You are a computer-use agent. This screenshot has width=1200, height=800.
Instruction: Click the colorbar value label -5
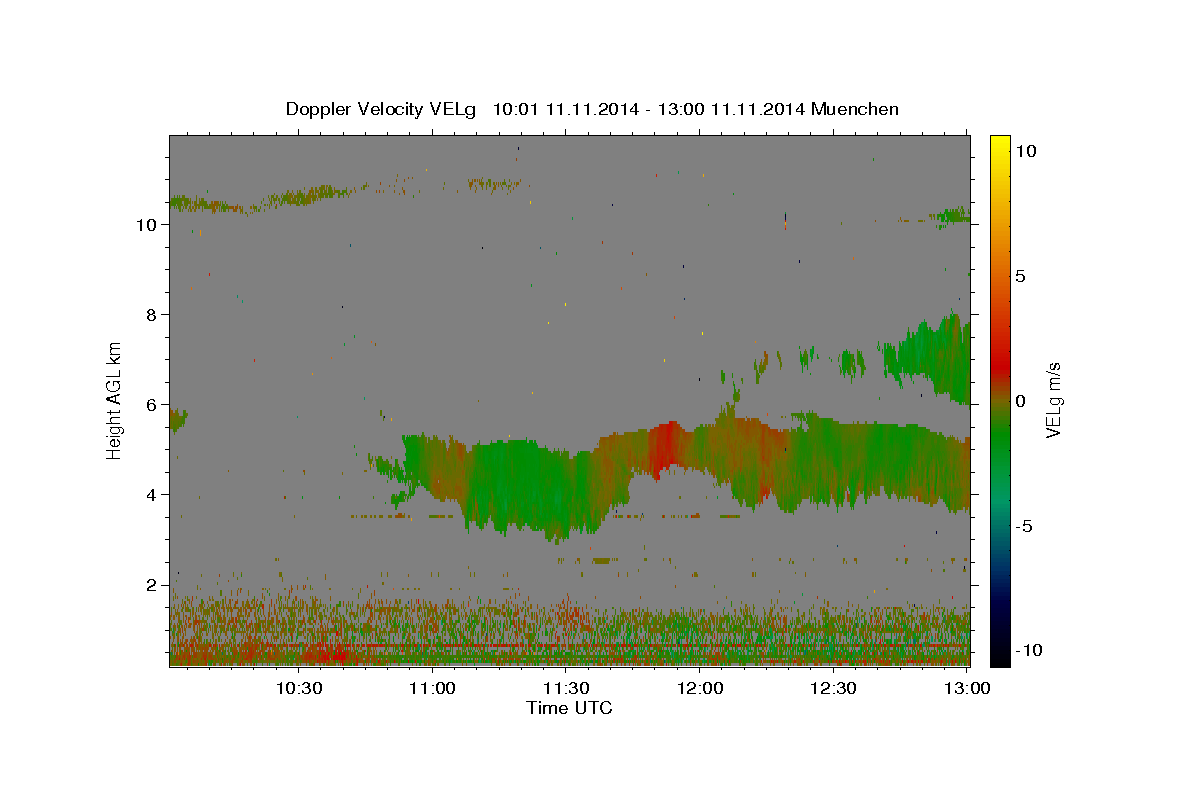pyautogui.click(x=1023, y=526)
